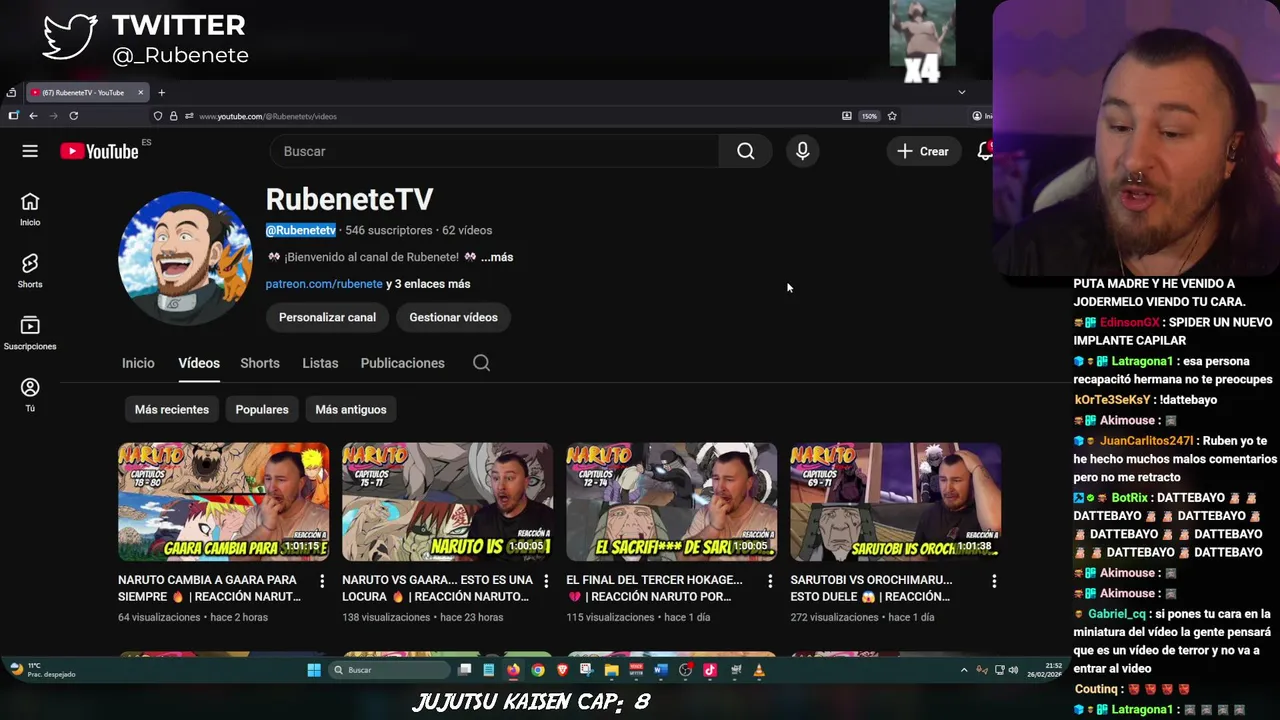The height and width of the screenshot is (720, 1280).
Task: Click title 'NARUTO CAMBIA A GAARA PARA SIEMPRE'
Action: (x=209, y=588)
